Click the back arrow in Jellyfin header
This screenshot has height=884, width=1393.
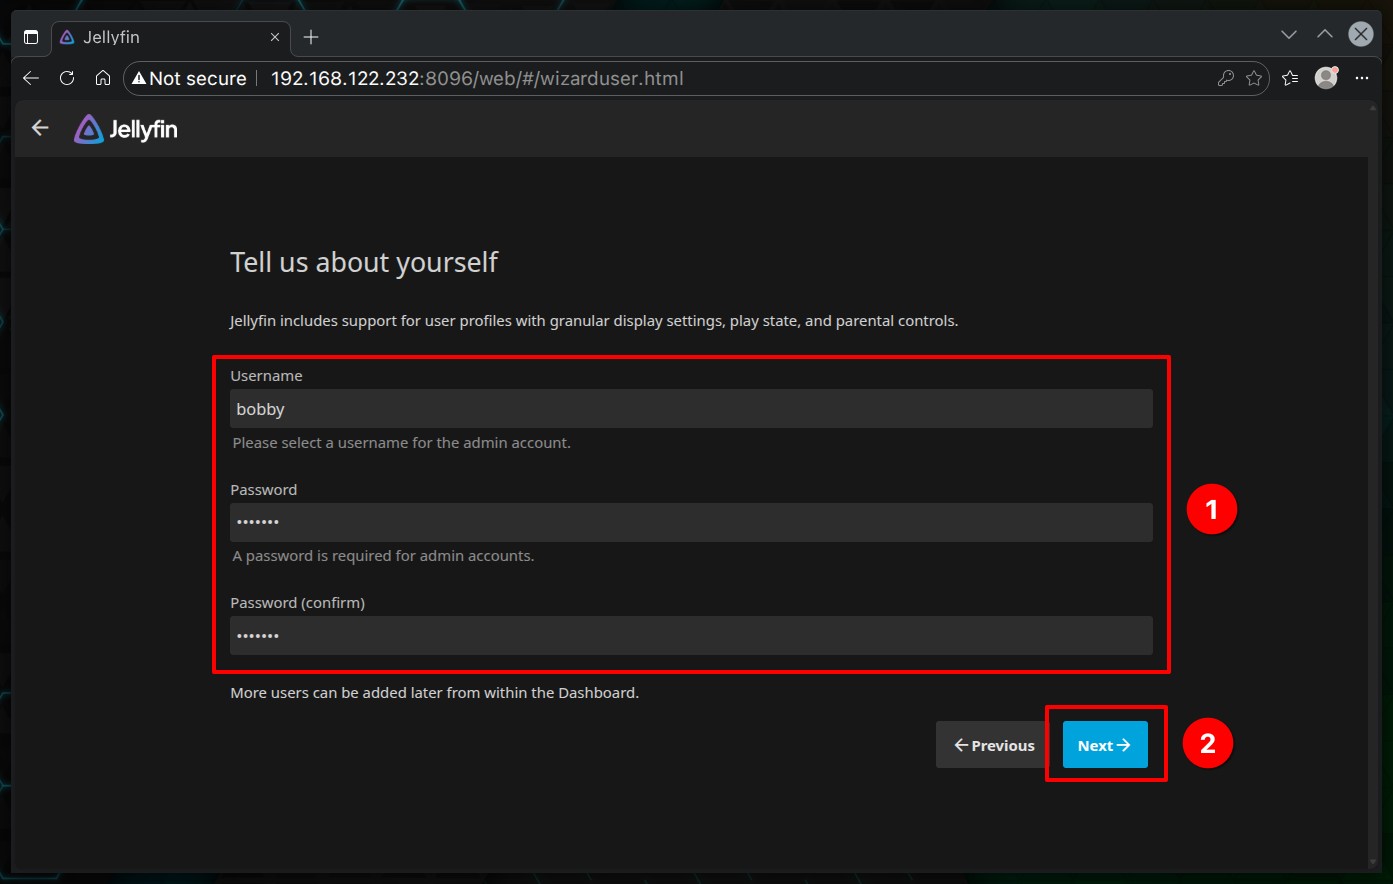(40, 128)
